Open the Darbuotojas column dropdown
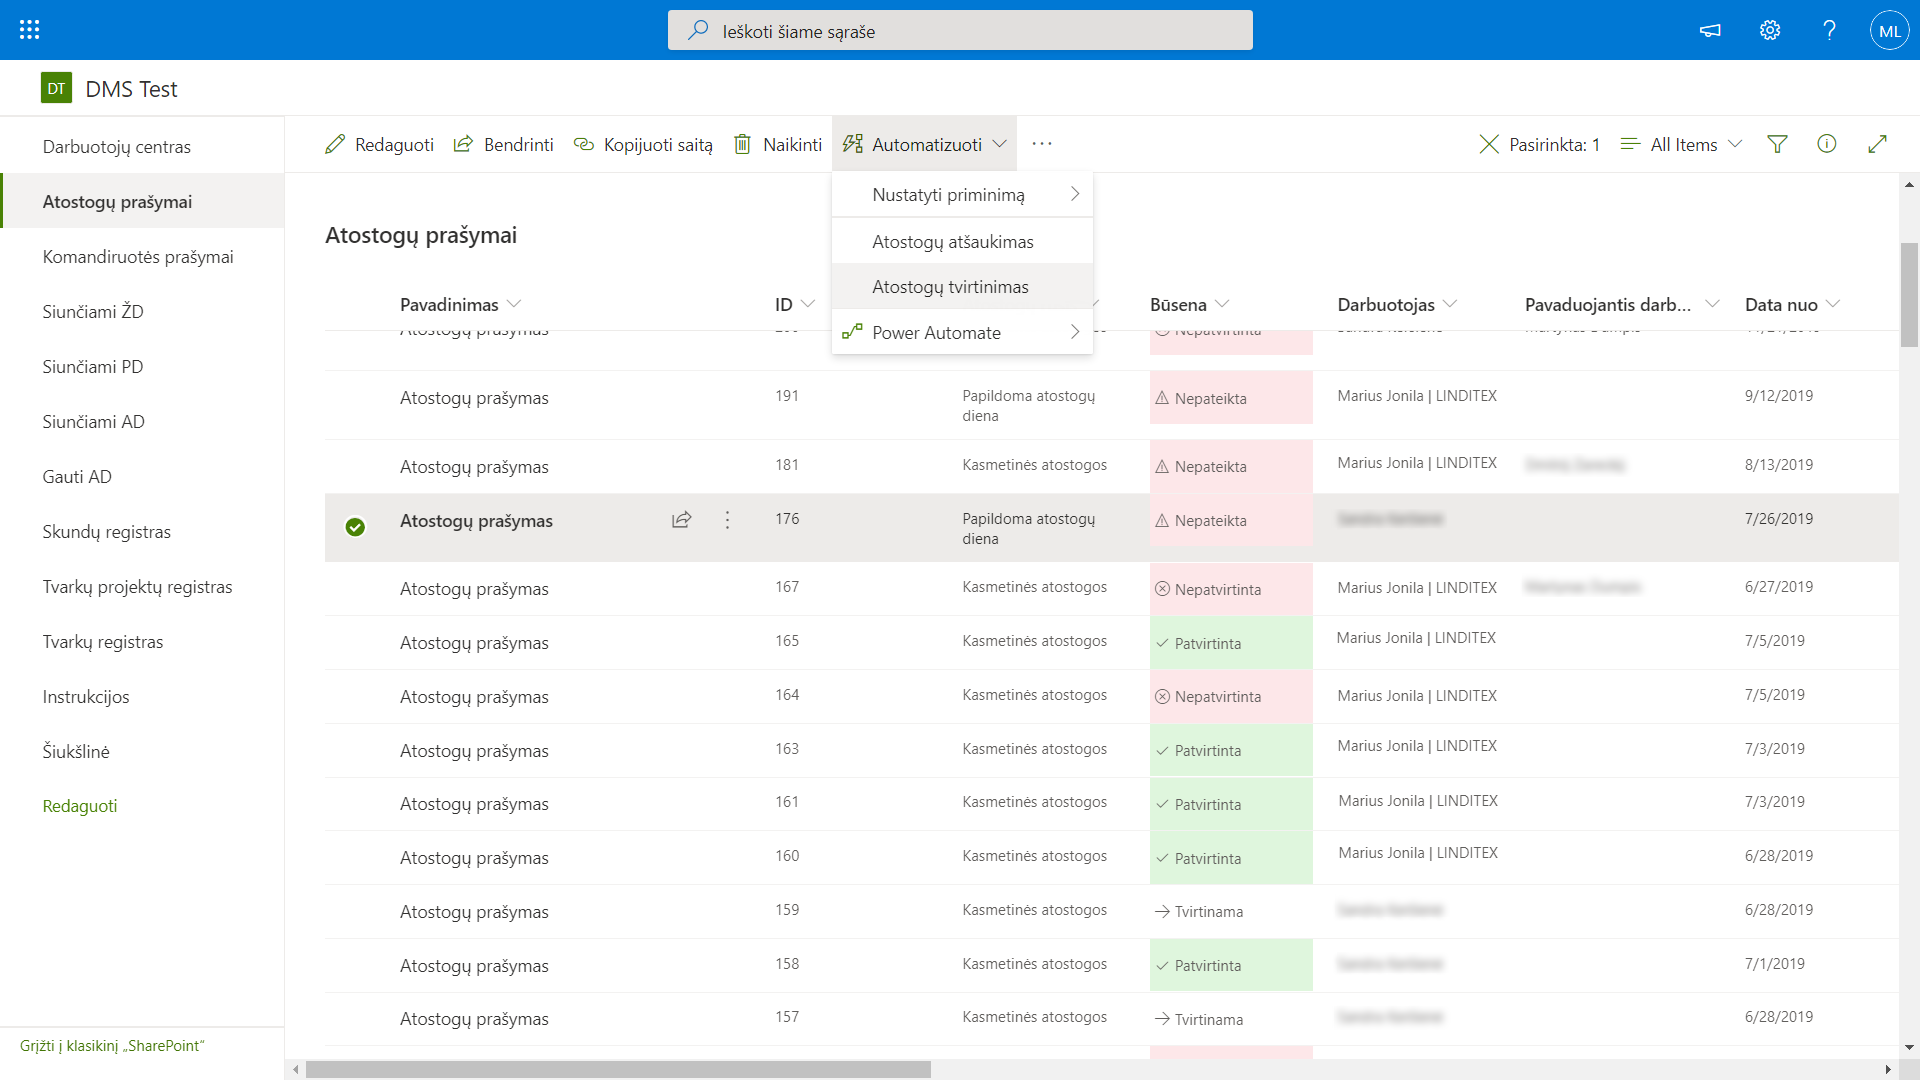 (x=1450, y=304)
